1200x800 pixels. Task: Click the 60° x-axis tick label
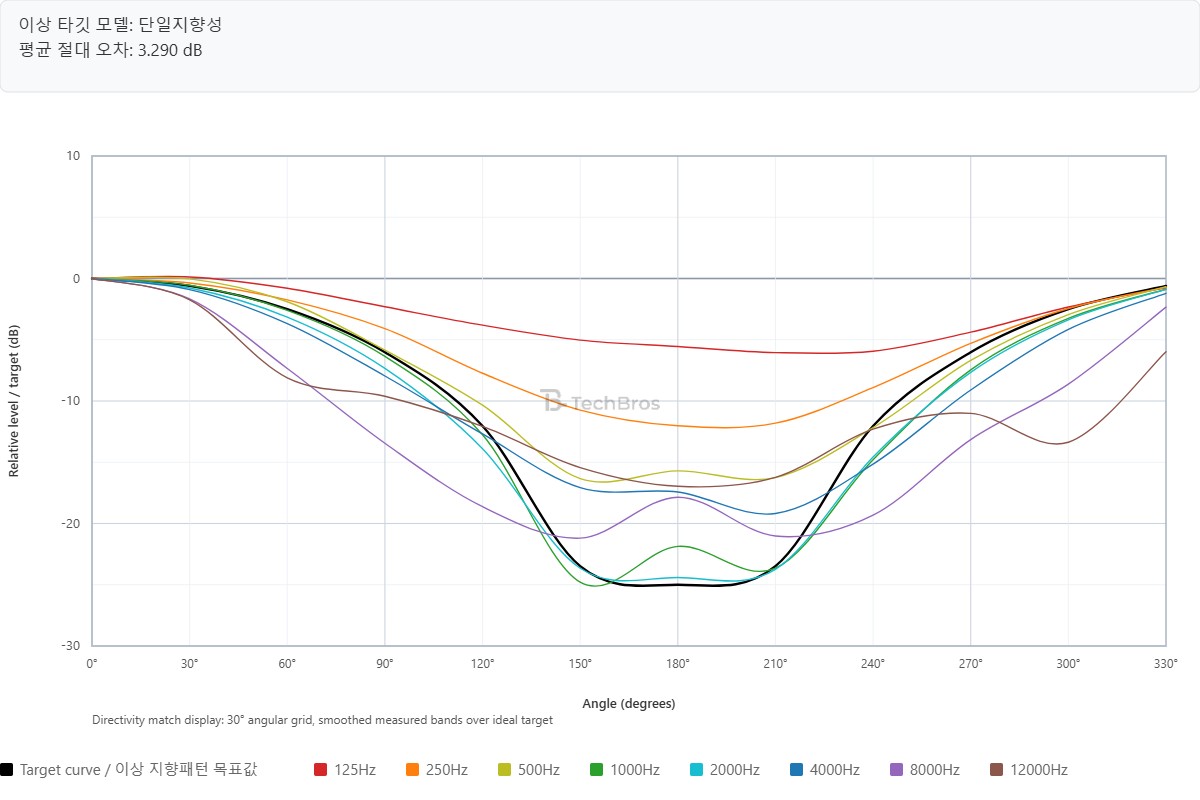pyautogui.click(x=287, y=664)
